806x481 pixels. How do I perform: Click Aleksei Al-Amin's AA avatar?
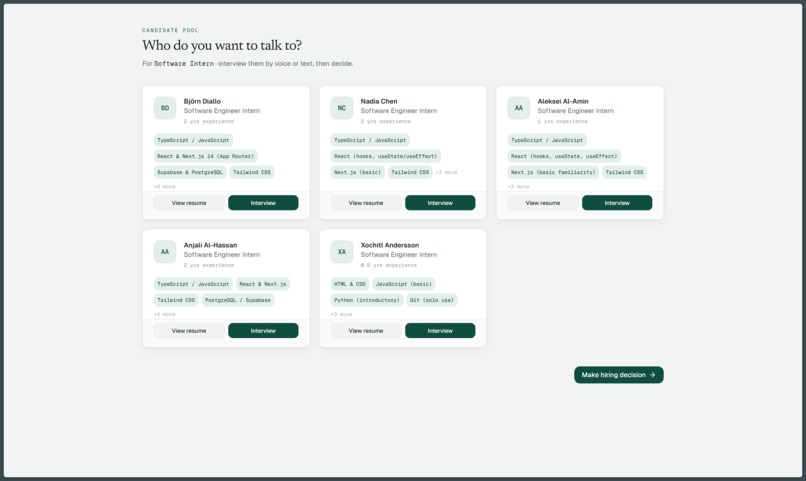click(518, 108)
